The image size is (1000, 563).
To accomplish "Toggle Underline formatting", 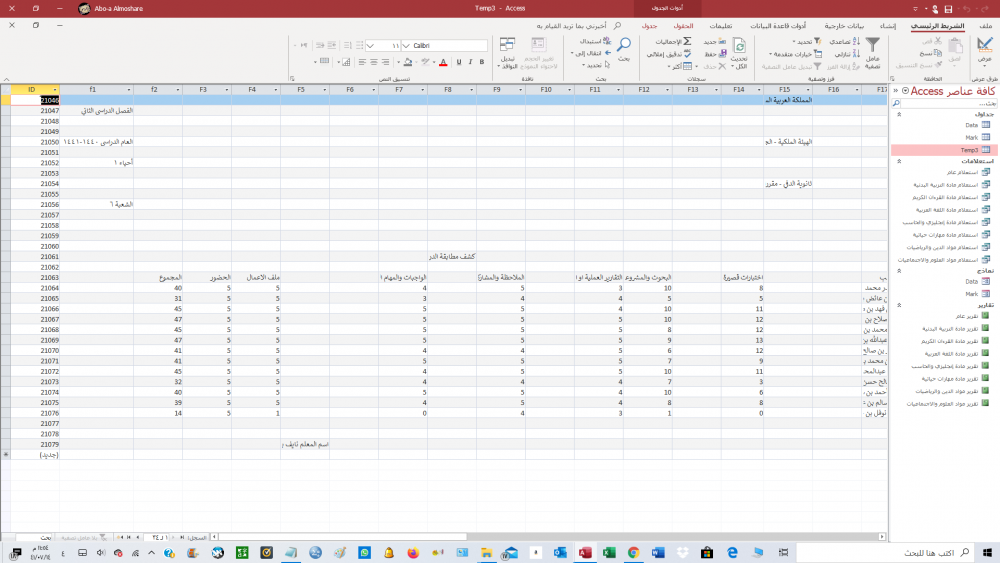I will (x=459, y=62).
